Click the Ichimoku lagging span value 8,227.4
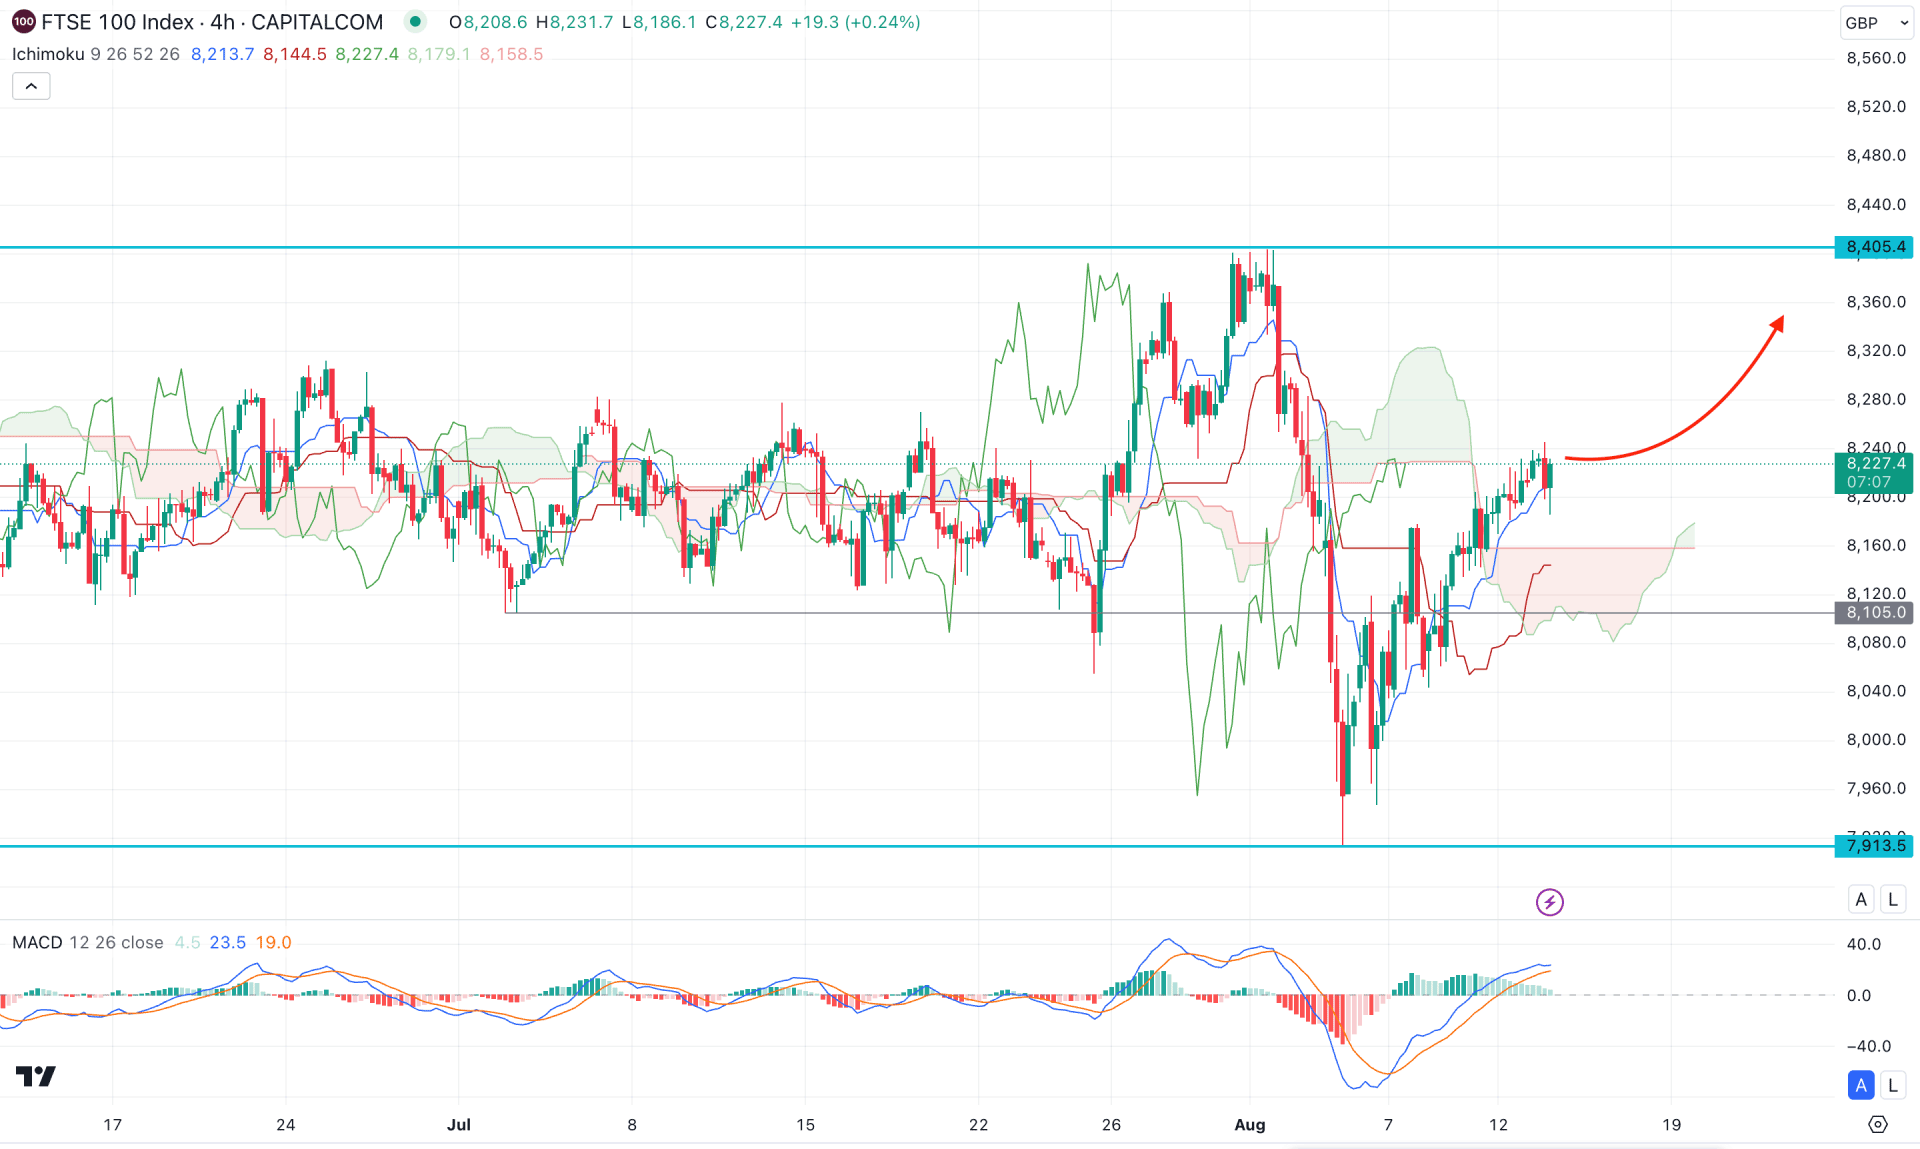 point(366,54)
